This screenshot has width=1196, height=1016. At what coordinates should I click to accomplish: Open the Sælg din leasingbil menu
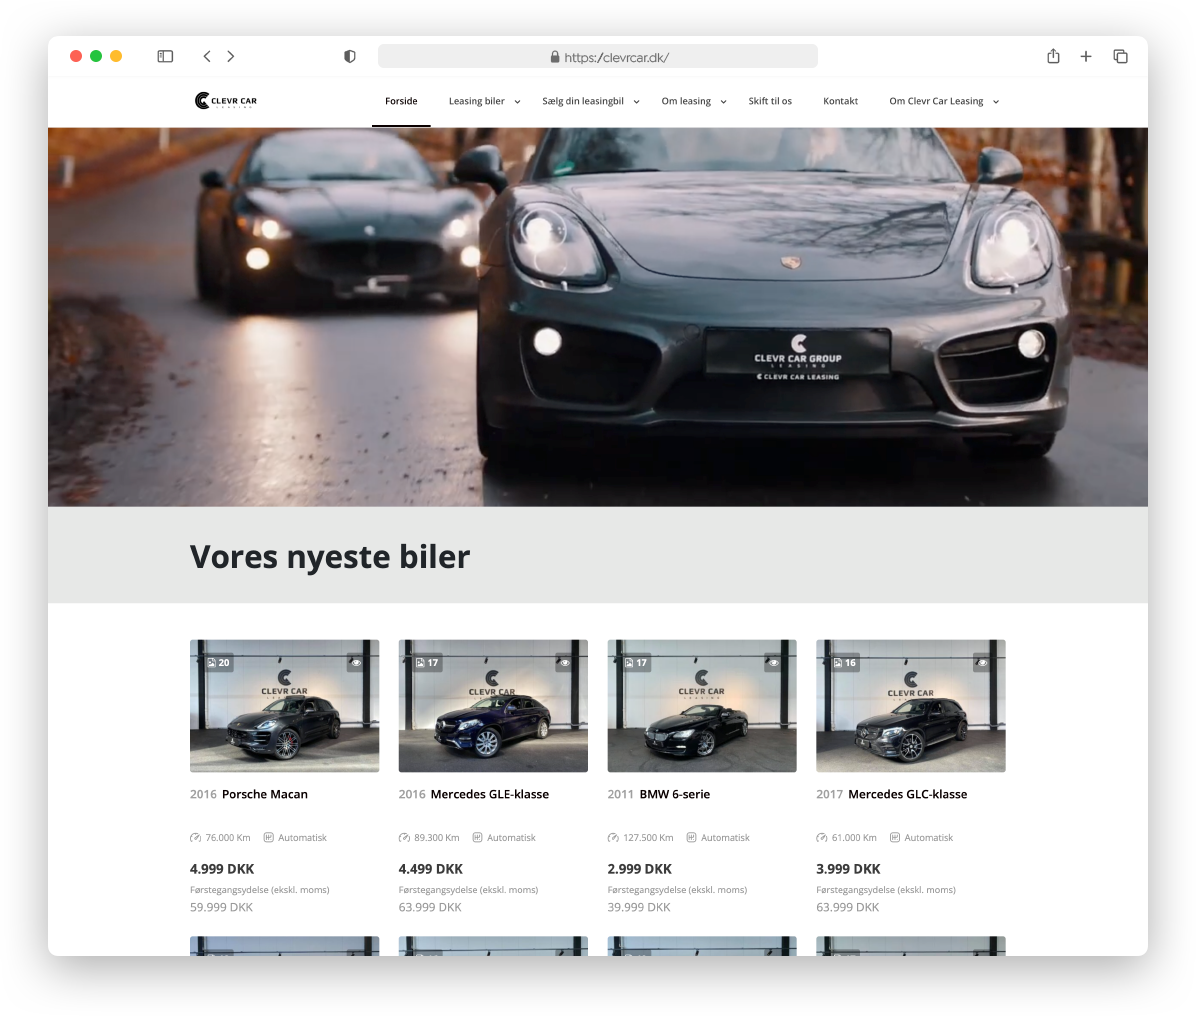pyautogui.click(x=583, y=101)
